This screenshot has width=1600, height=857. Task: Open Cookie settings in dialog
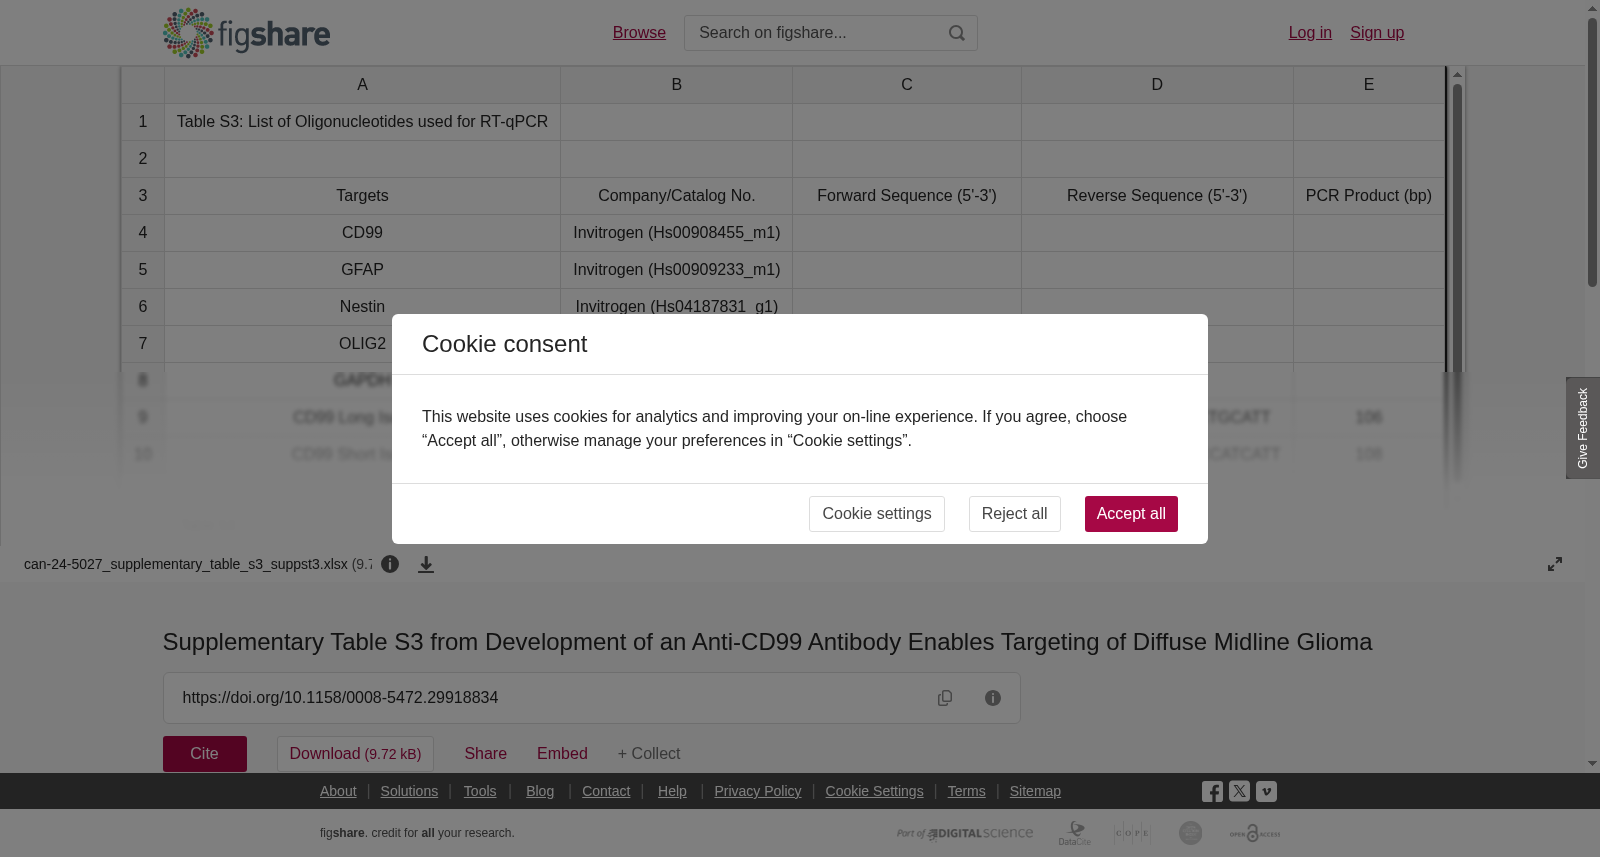(x=877, y=514)
